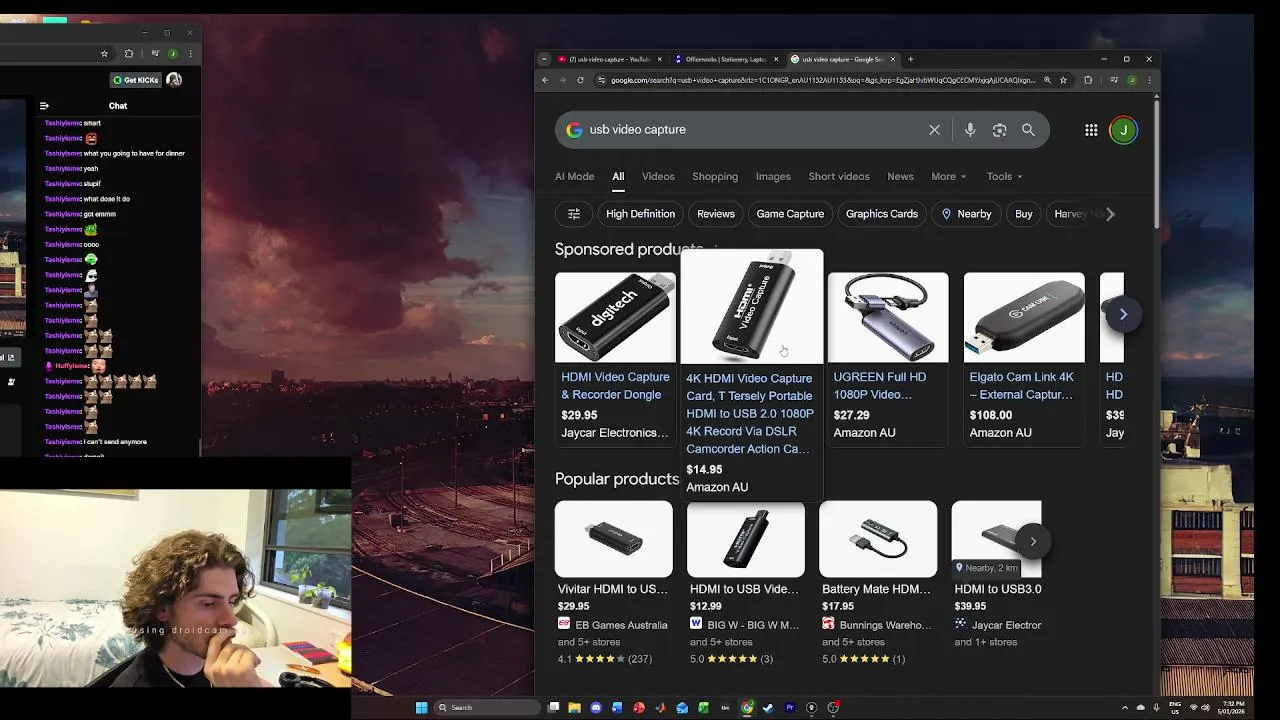Screen dimensions: 1280x720
Task: Open Discord from the taskbar
Action: click(x=596, y=708)
